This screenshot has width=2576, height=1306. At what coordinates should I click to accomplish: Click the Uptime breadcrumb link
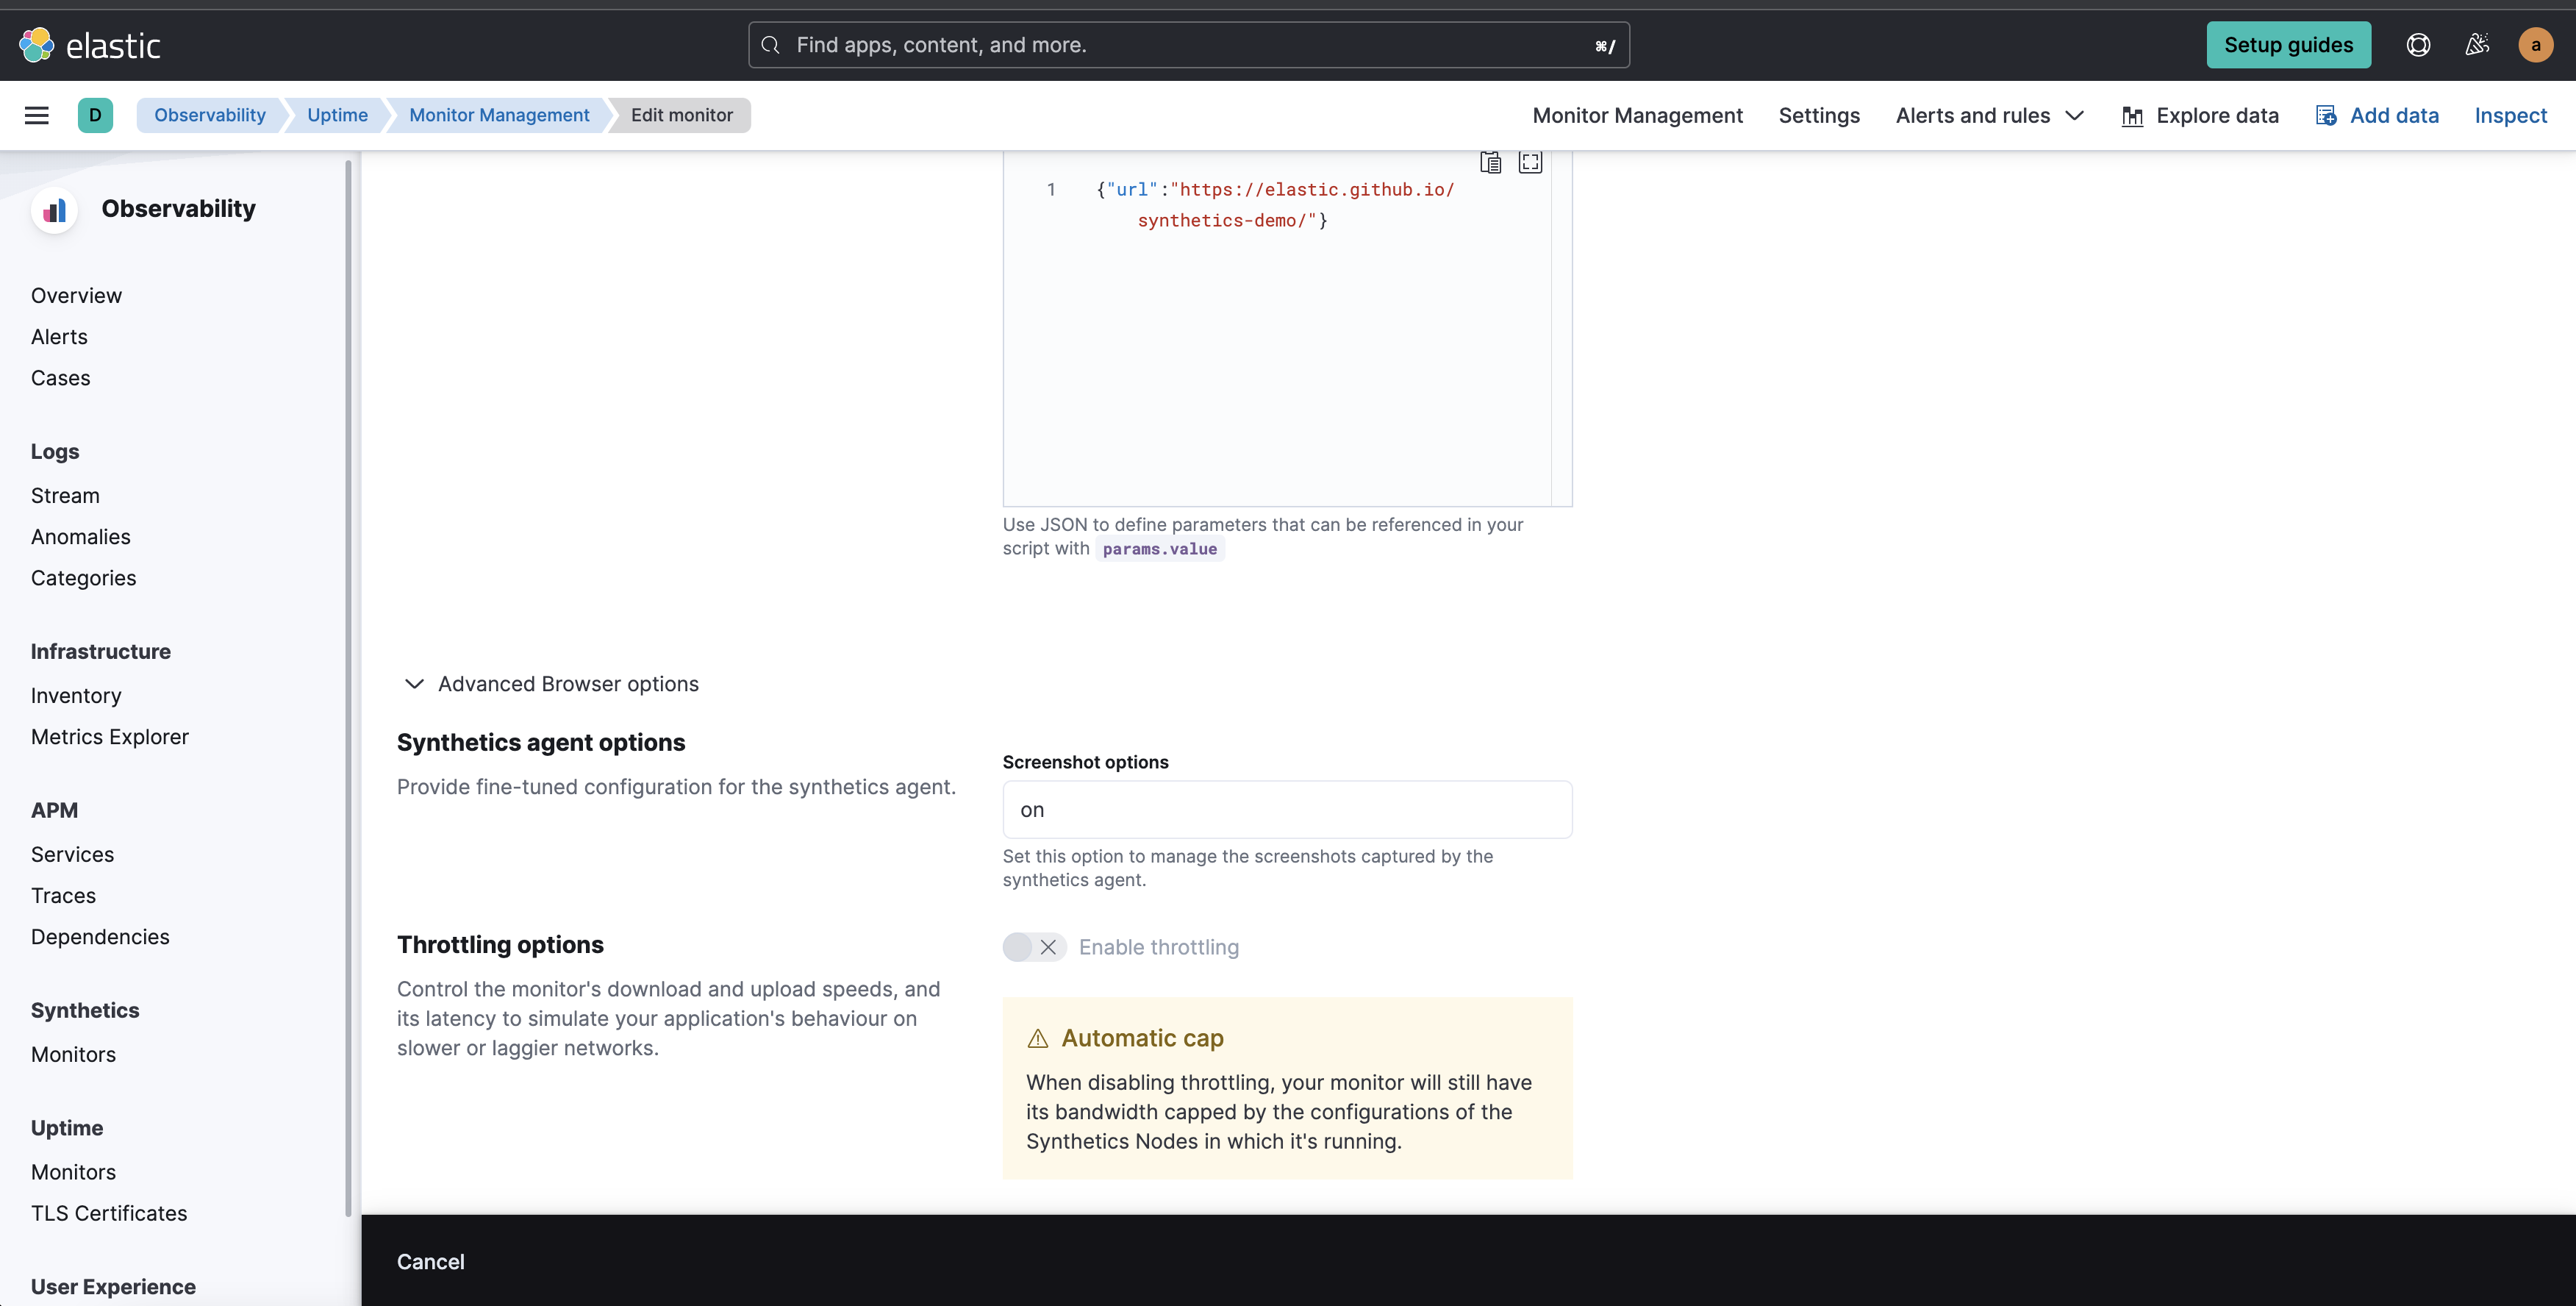(337, 115)
